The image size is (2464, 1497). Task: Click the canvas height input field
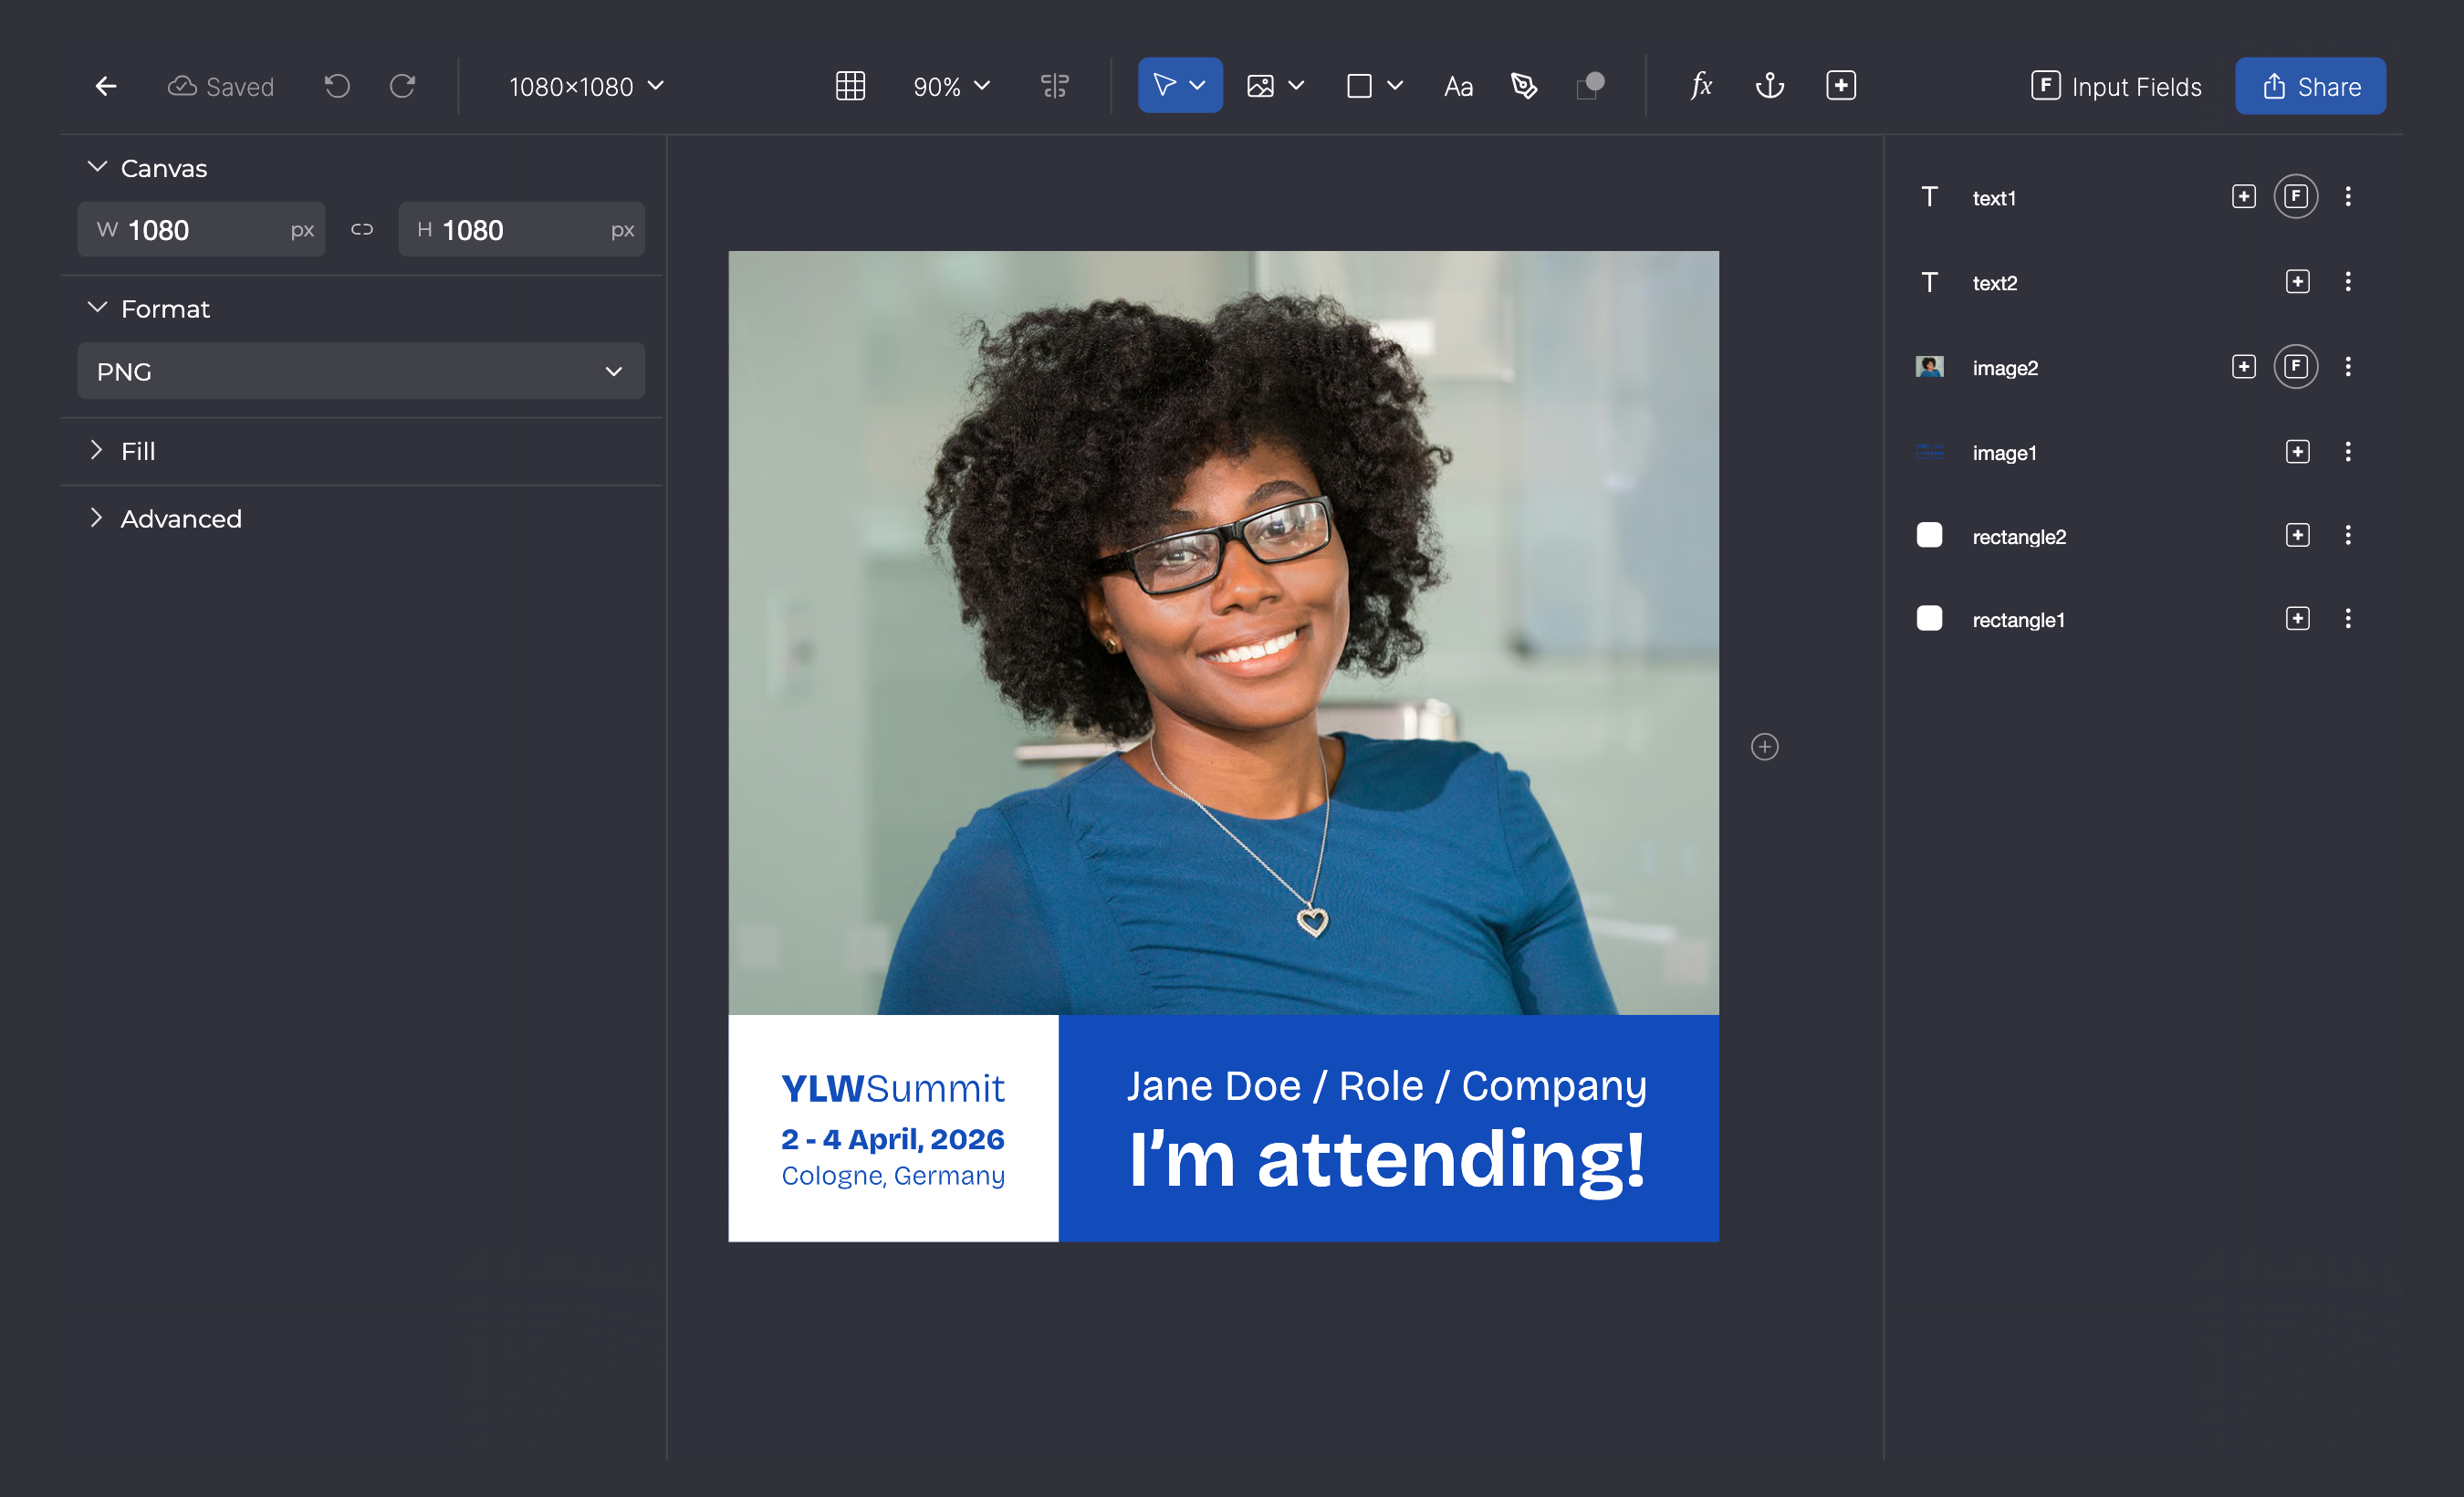(x=522, y=230)
